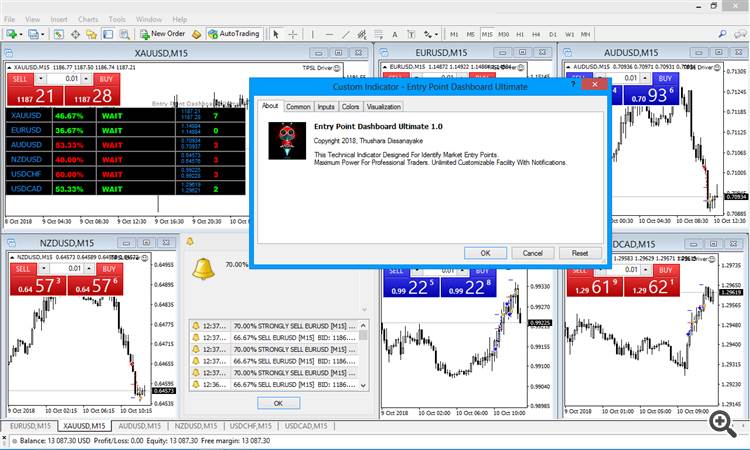Viewport: 750px width, 450px height.
Task: Click SELL on the XAUUSD panel
Action: tap(20, 79)
